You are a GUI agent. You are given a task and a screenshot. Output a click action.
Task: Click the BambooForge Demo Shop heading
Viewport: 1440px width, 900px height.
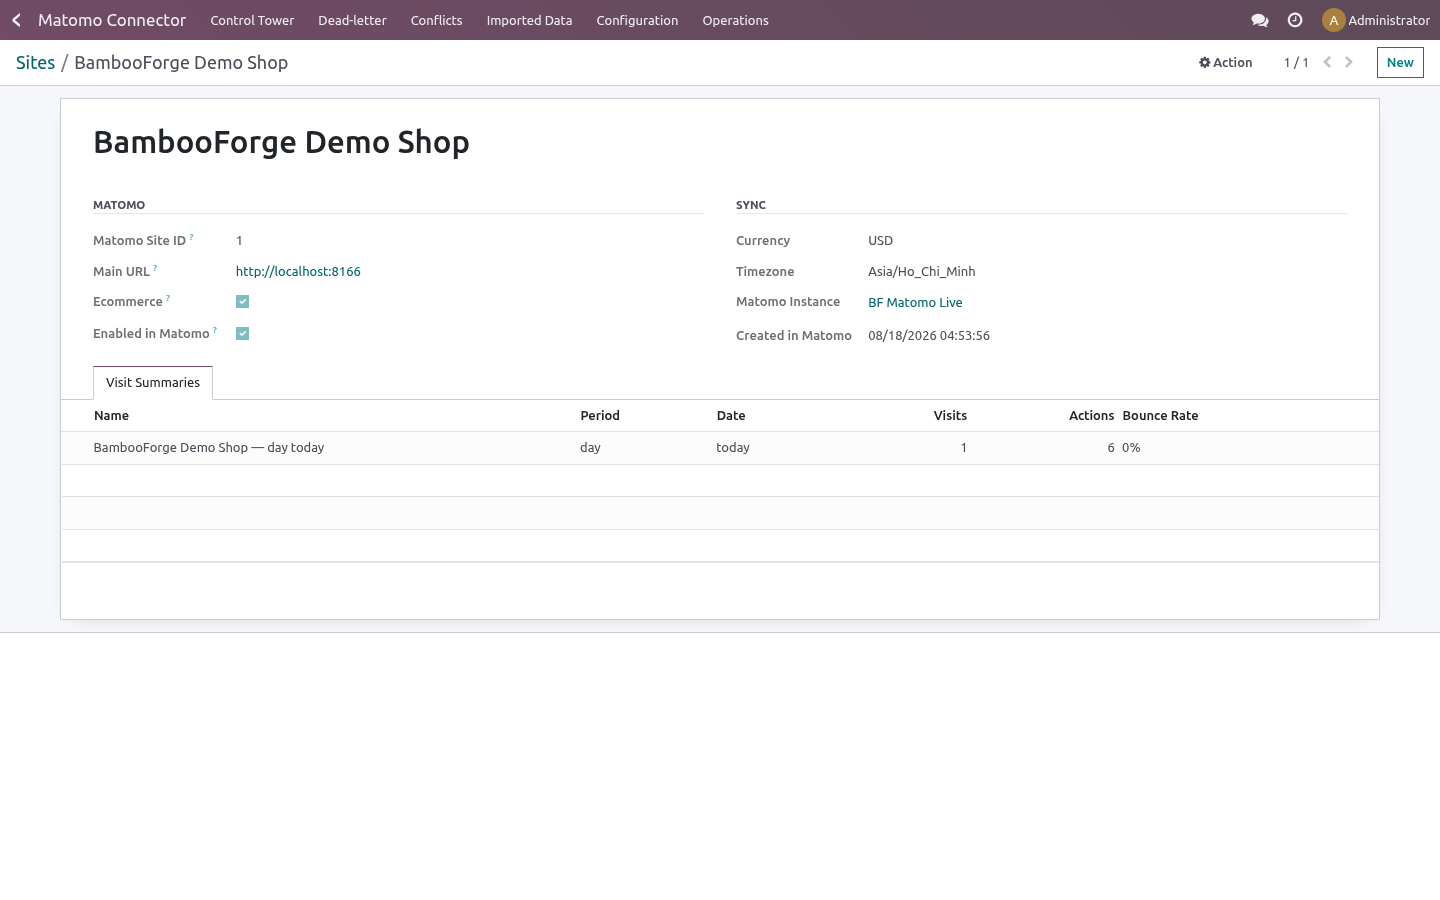pos(281,142)
